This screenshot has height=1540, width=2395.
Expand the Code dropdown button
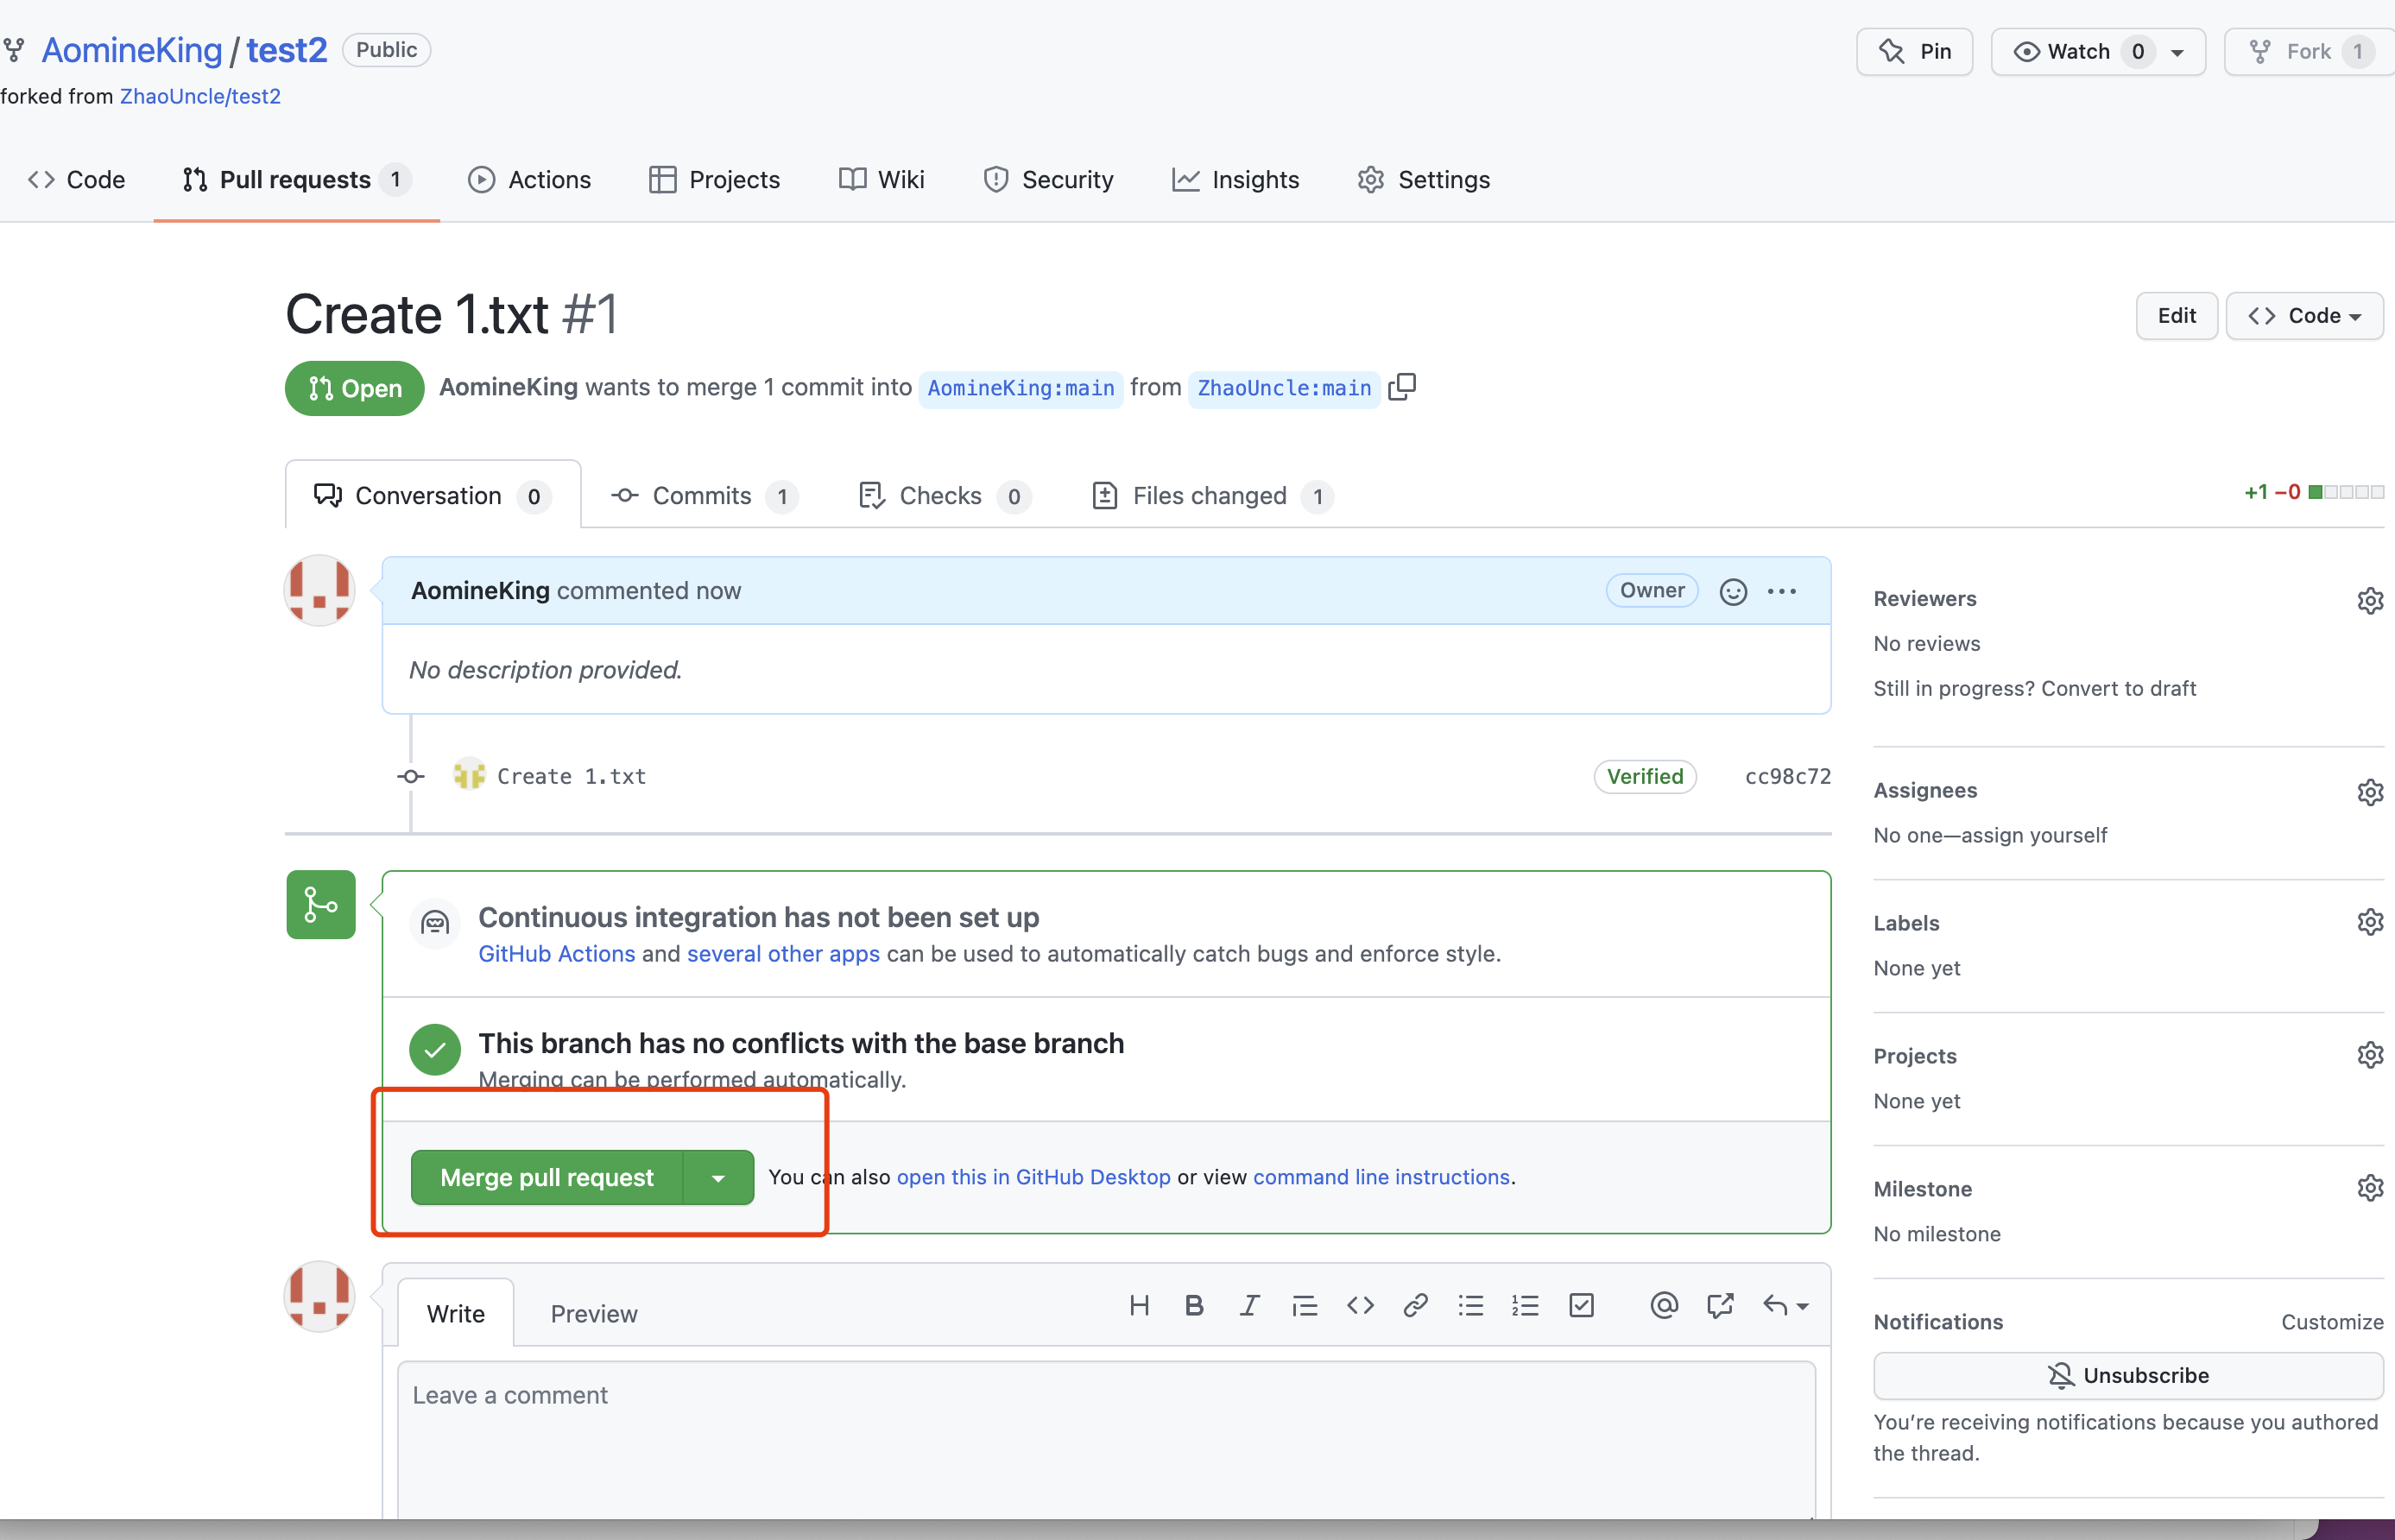point(2304,316)
